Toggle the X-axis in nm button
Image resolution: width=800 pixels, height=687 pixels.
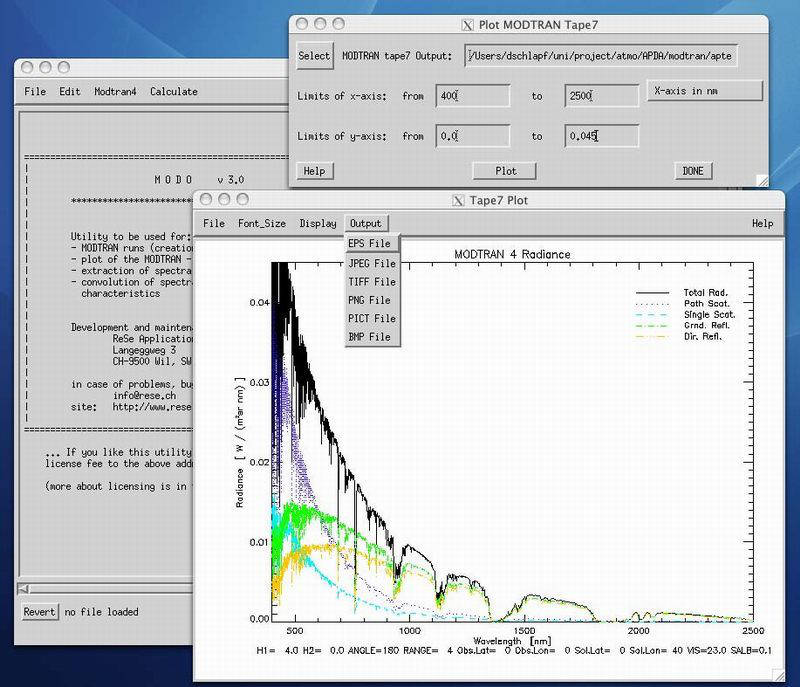pyautogui.click(x=704, y=91)
